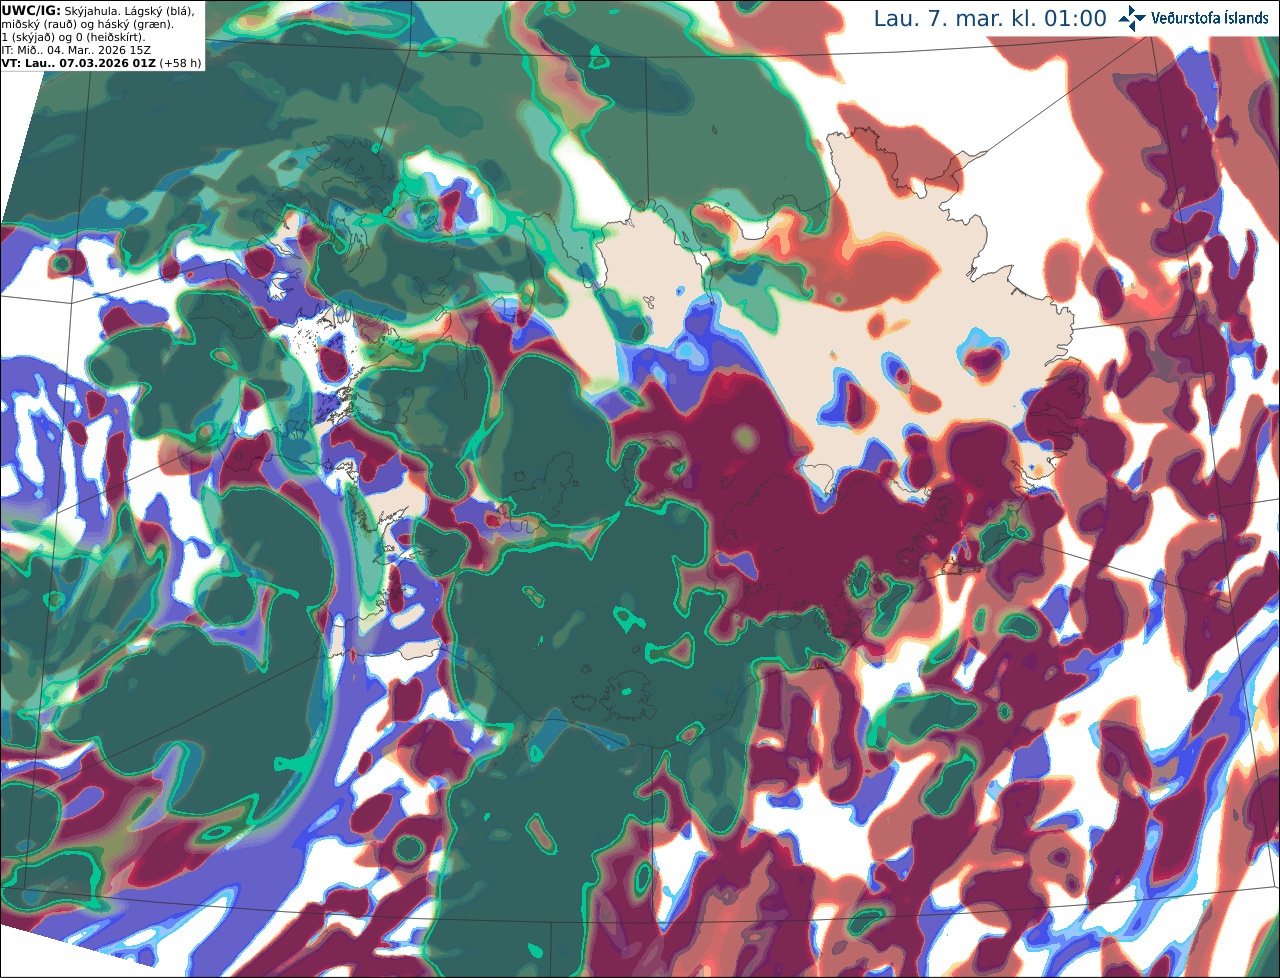The width and height of the screenshot is (1280, 978).
Task: Click the 'VT: Lau.. 07.03.2026 01Z (+58 h)' line
Action: point(101,63)
